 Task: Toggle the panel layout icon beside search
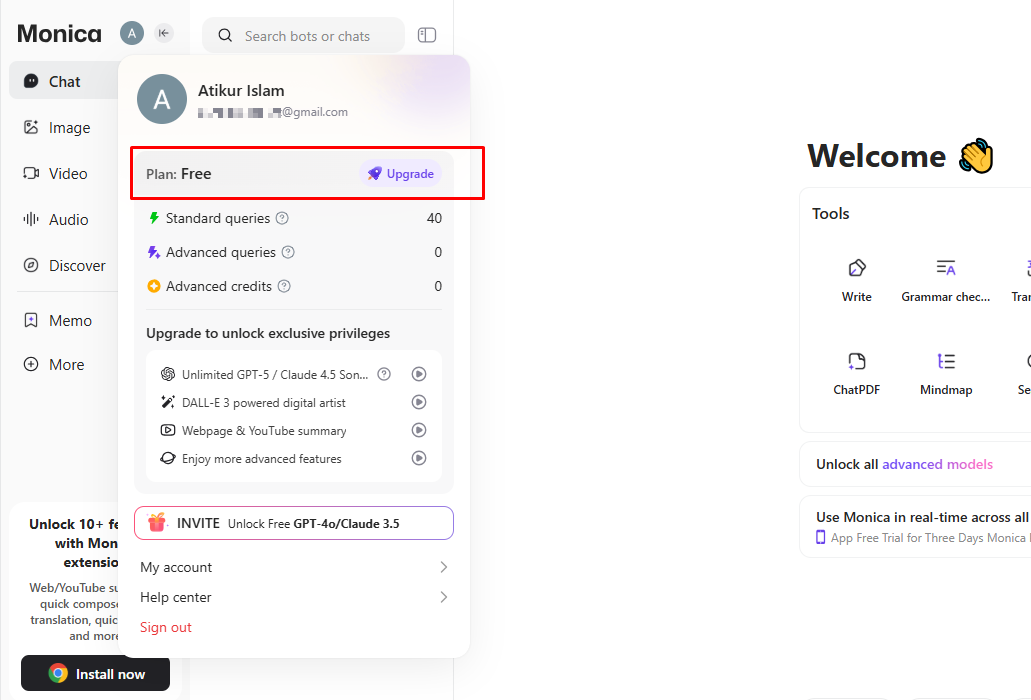tap(427, 35)
